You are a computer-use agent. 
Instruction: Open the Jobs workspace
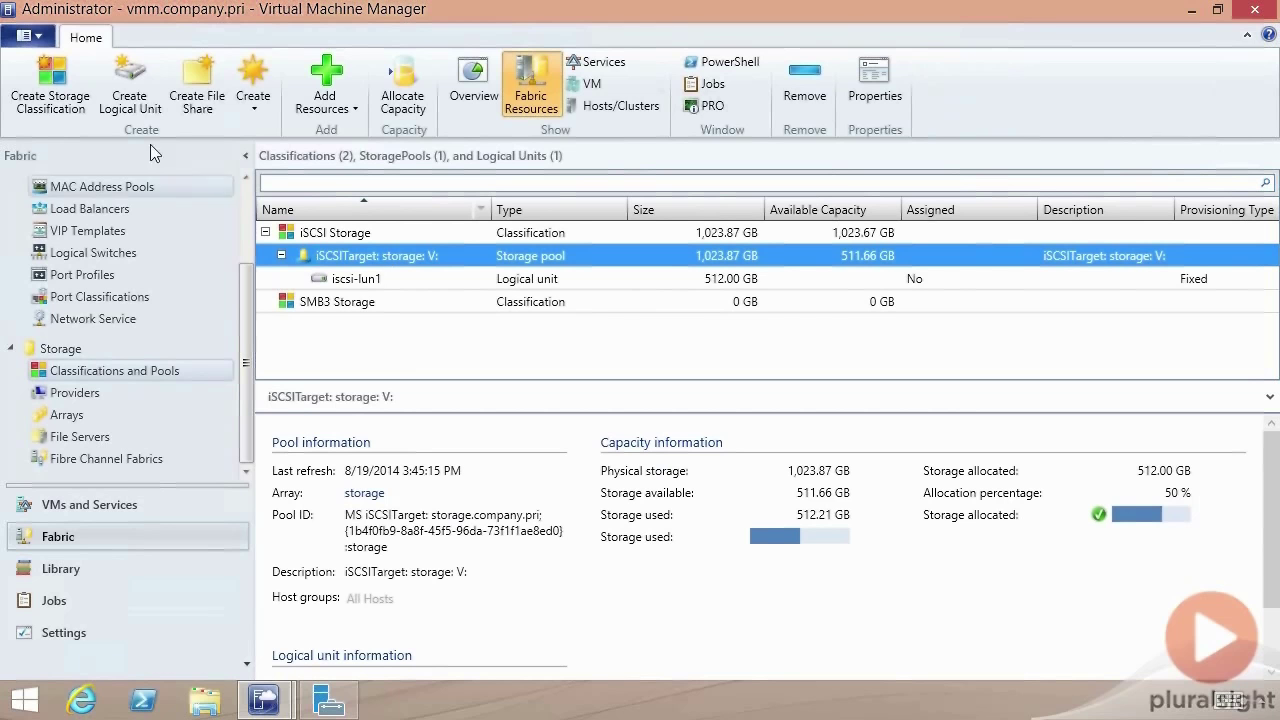click(128, 601)
